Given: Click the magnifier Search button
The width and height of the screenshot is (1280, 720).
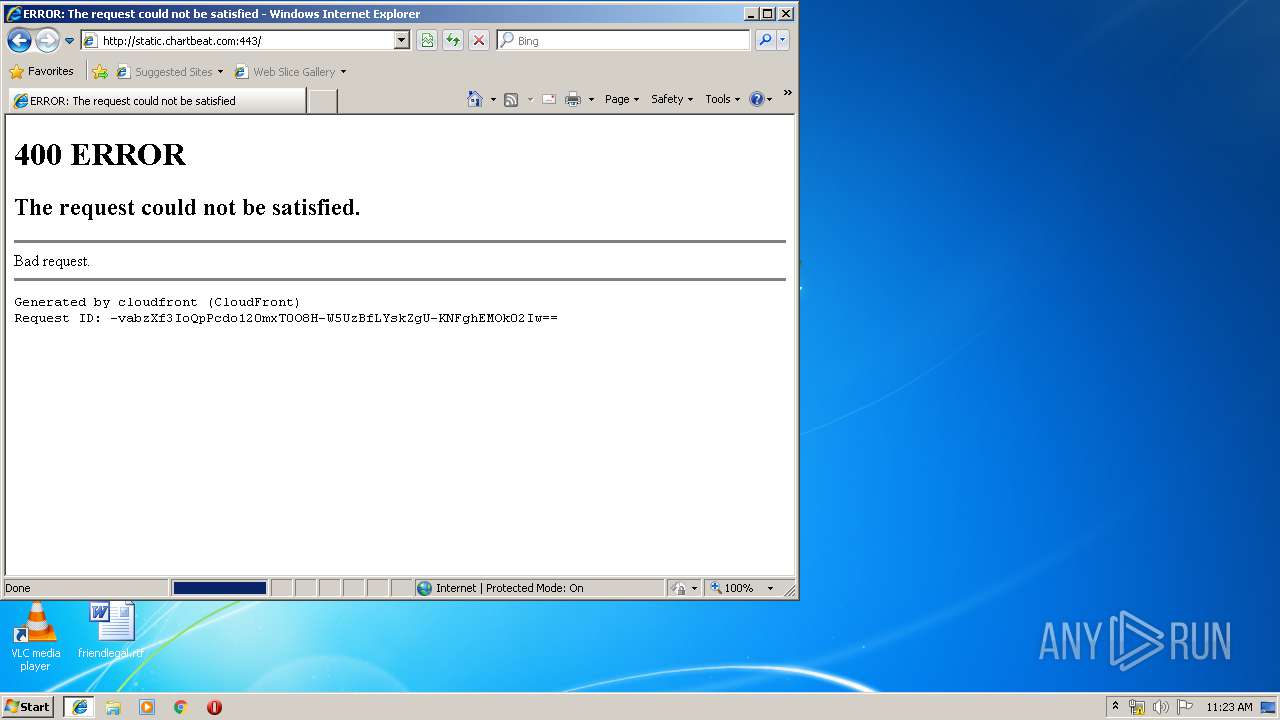Looking at the screenshot, I should pos(765,40).
